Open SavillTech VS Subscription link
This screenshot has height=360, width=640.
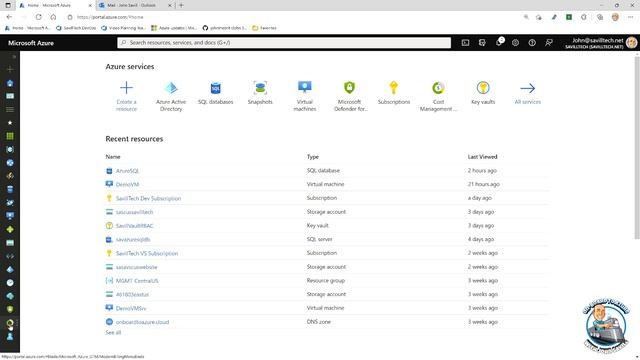point(147,253)
